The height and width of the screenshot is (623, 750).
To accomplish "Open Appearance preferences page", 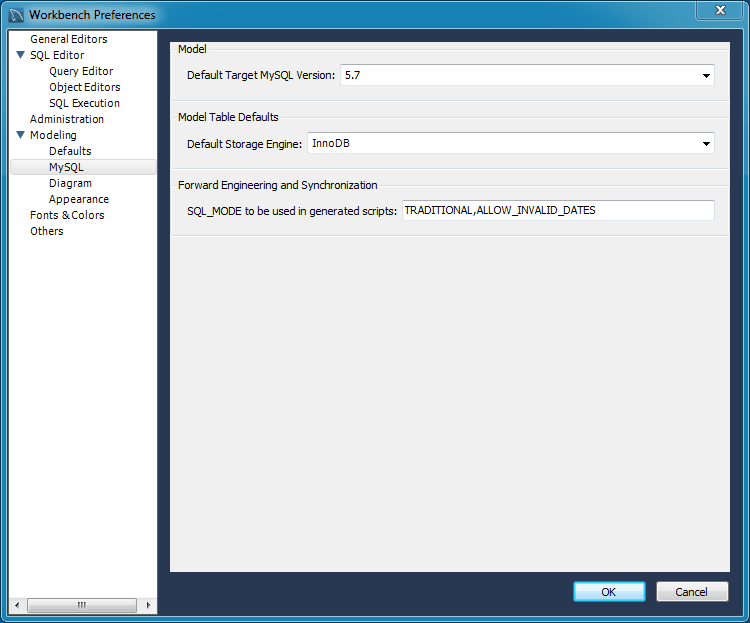I will pos(78,199).
